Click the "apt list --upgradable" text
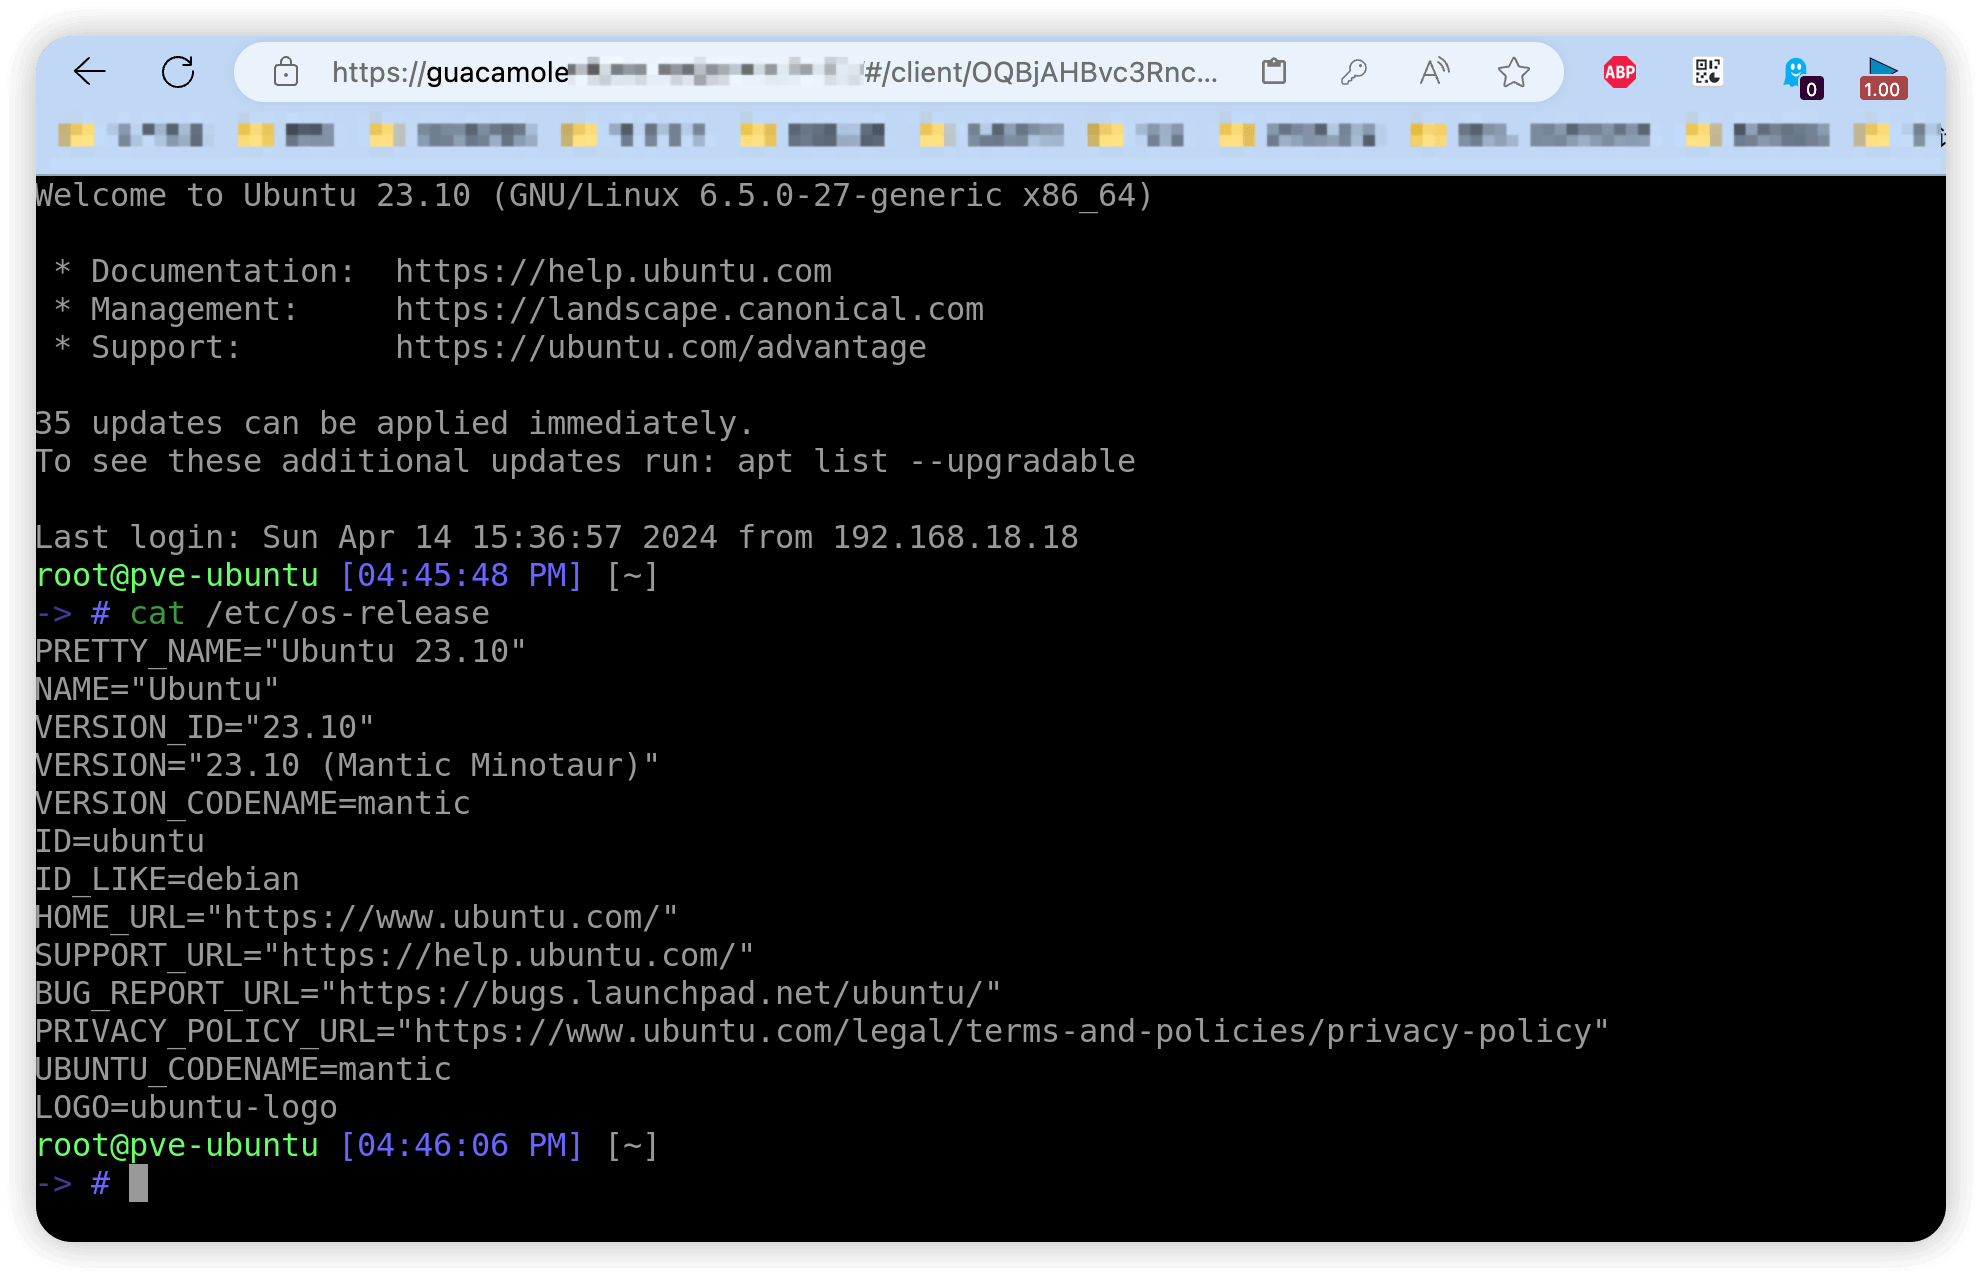The height and width of the screenshot is (1278, 1982). [x=936, y=461]
